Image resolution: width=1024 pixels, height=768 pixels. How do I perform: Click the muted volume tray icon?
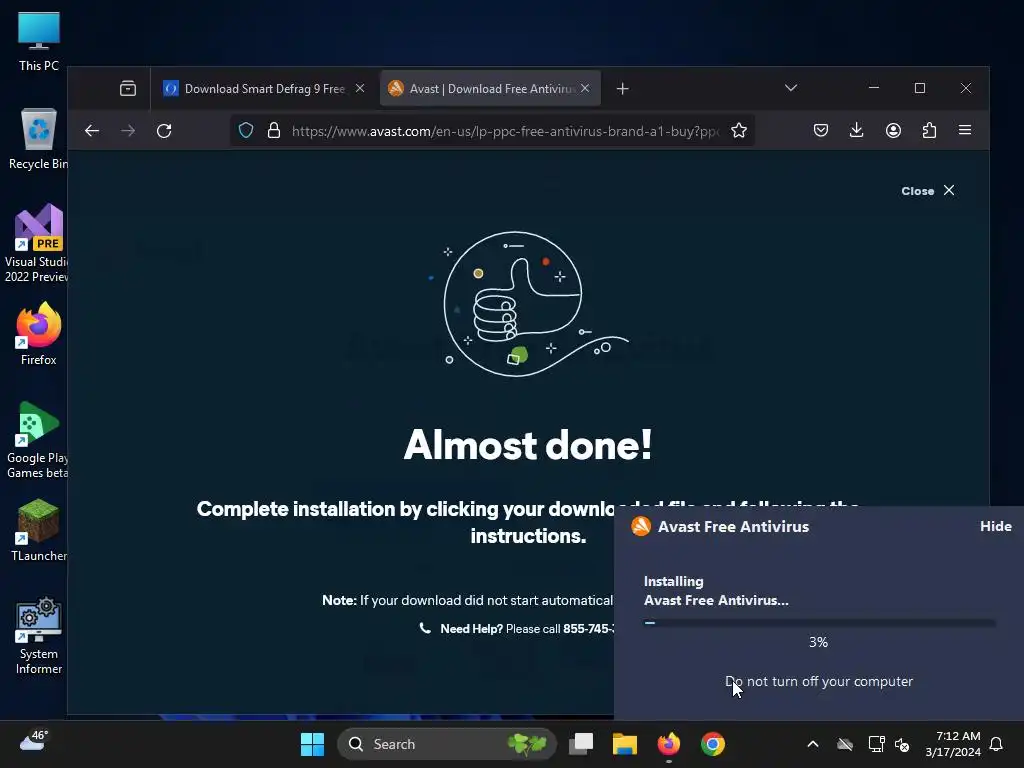click(x=902, y=744)
